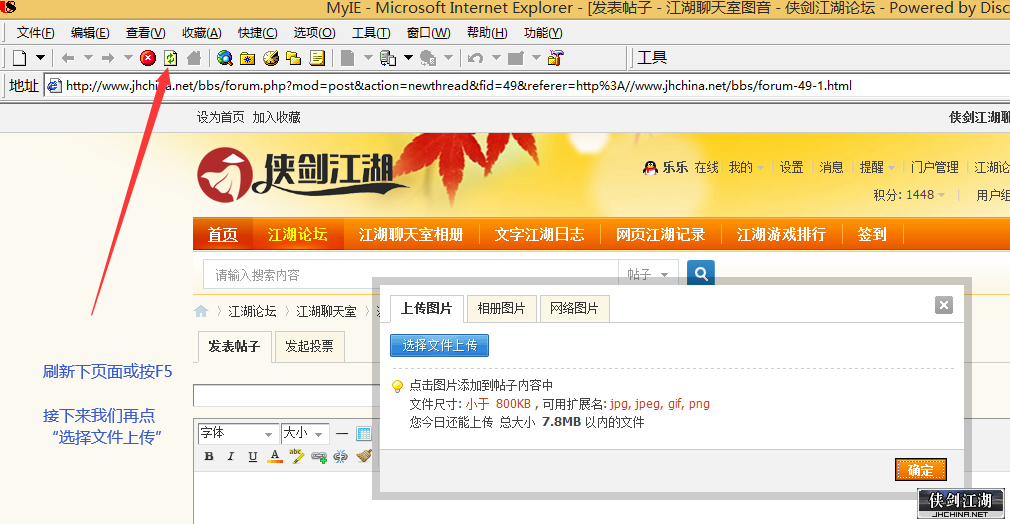Screen dimensions: 1010x524
Task: Open 网页江湖记录 navigation tab
Action: pos(660,234)
